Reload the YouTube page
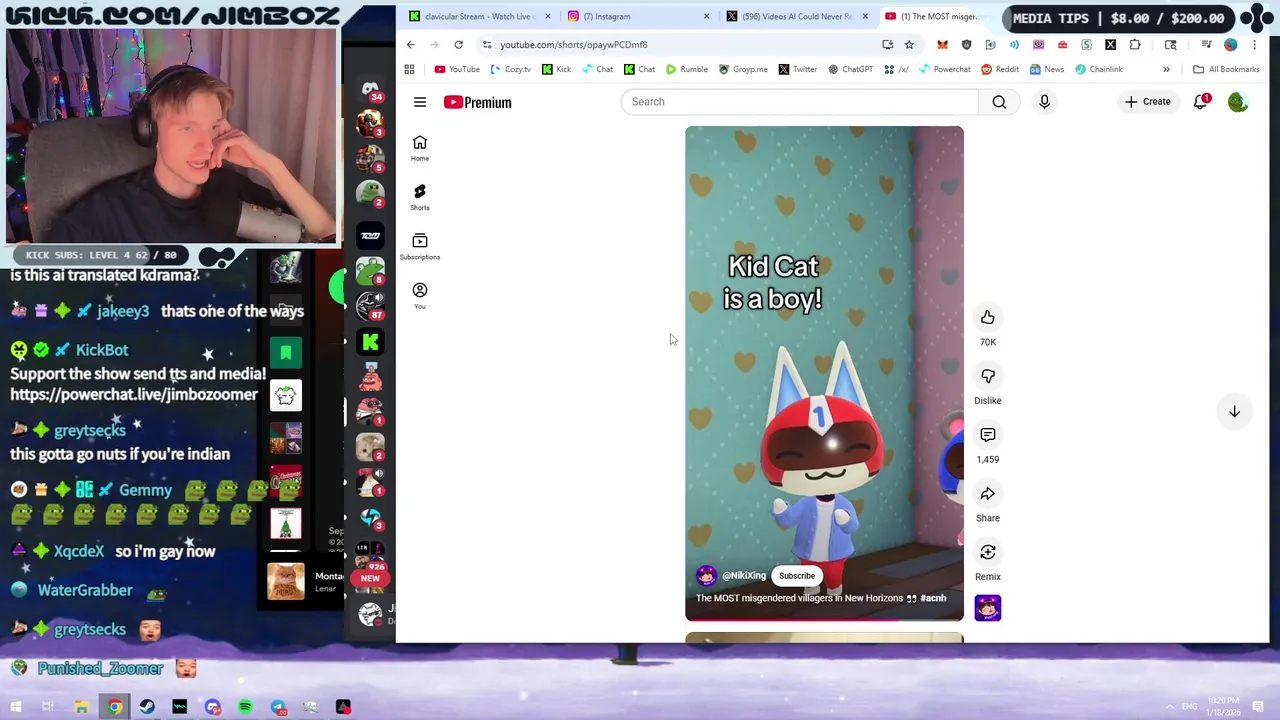This screenshot has height=720, width=1280. pos(458,44)
